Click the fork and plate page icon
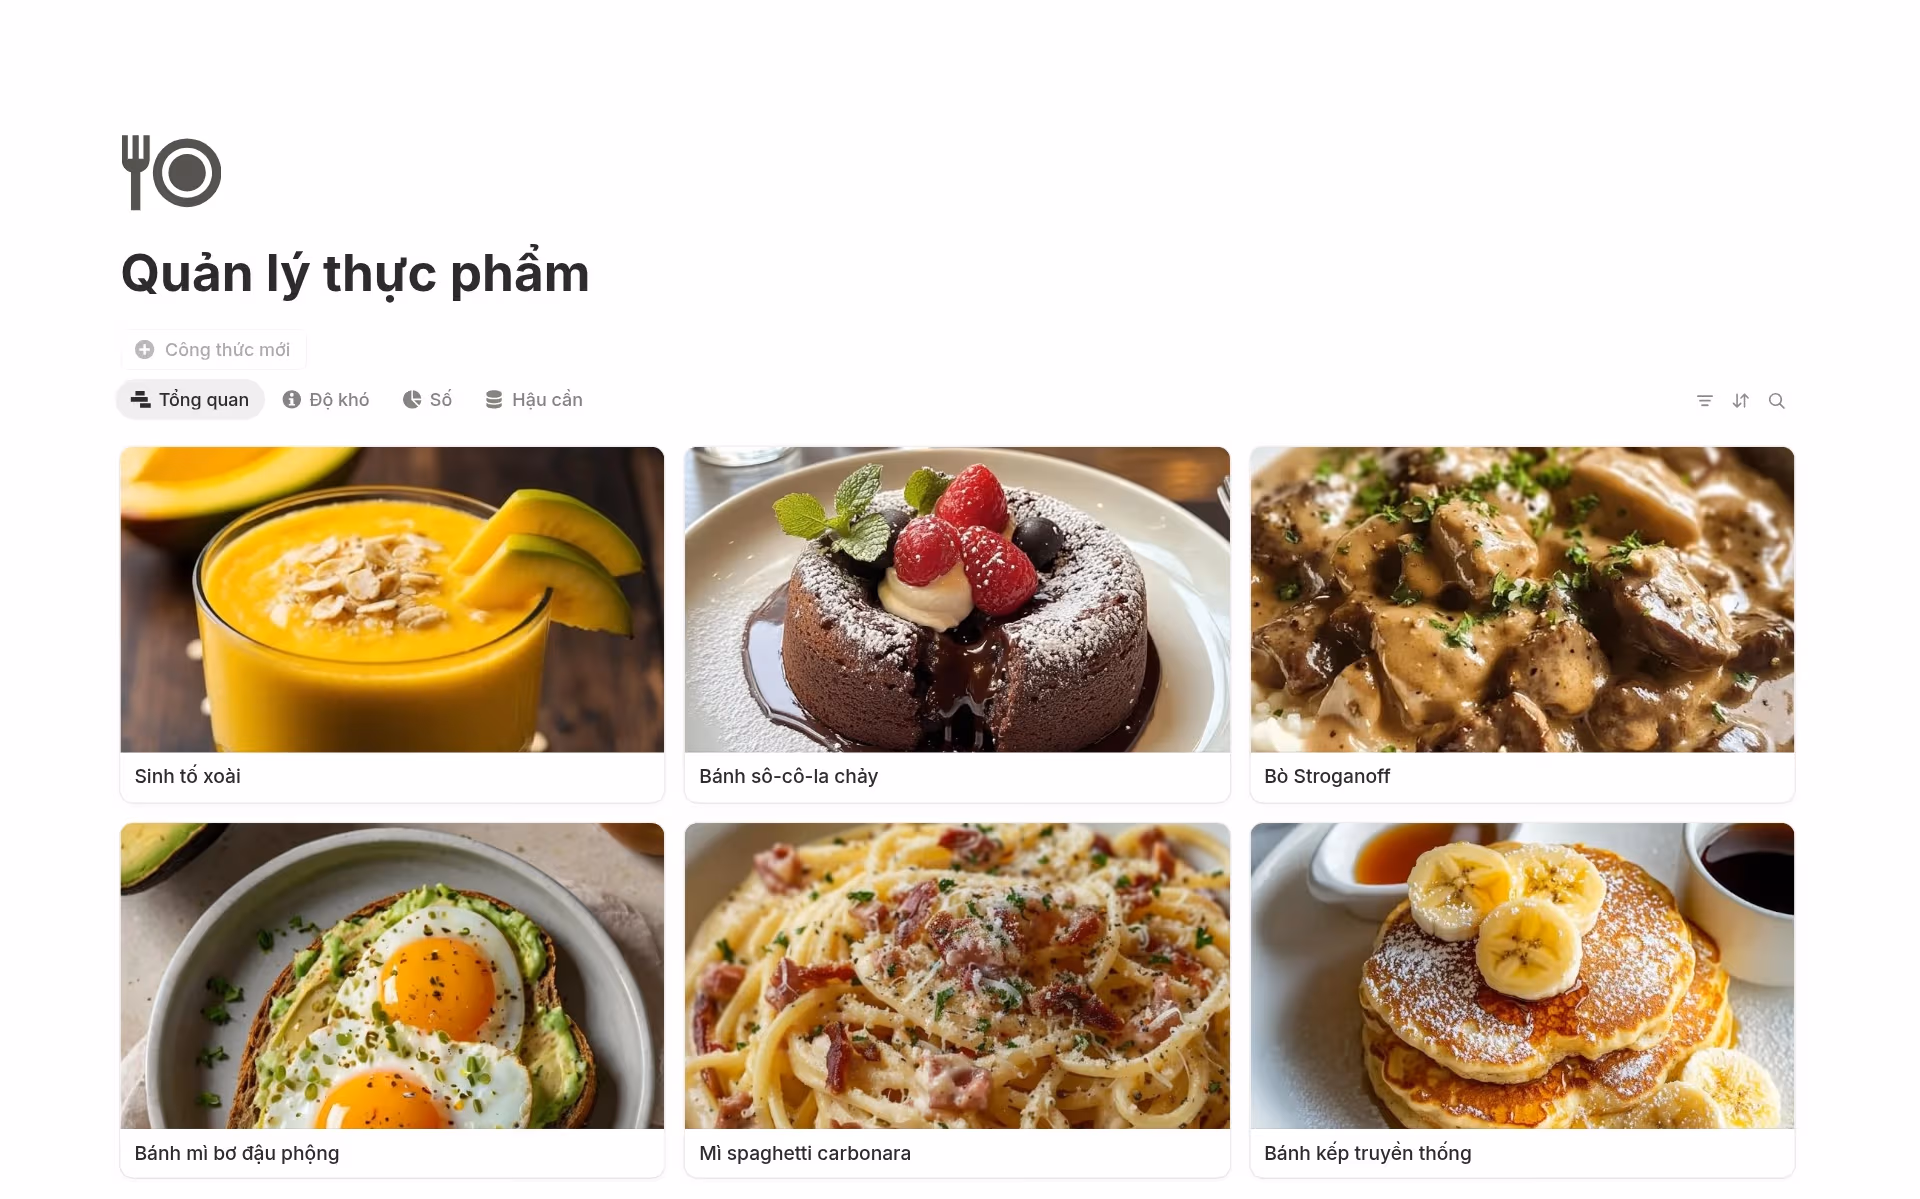The height and width of the screenshot is (1199, 1920). pos(171,173)
